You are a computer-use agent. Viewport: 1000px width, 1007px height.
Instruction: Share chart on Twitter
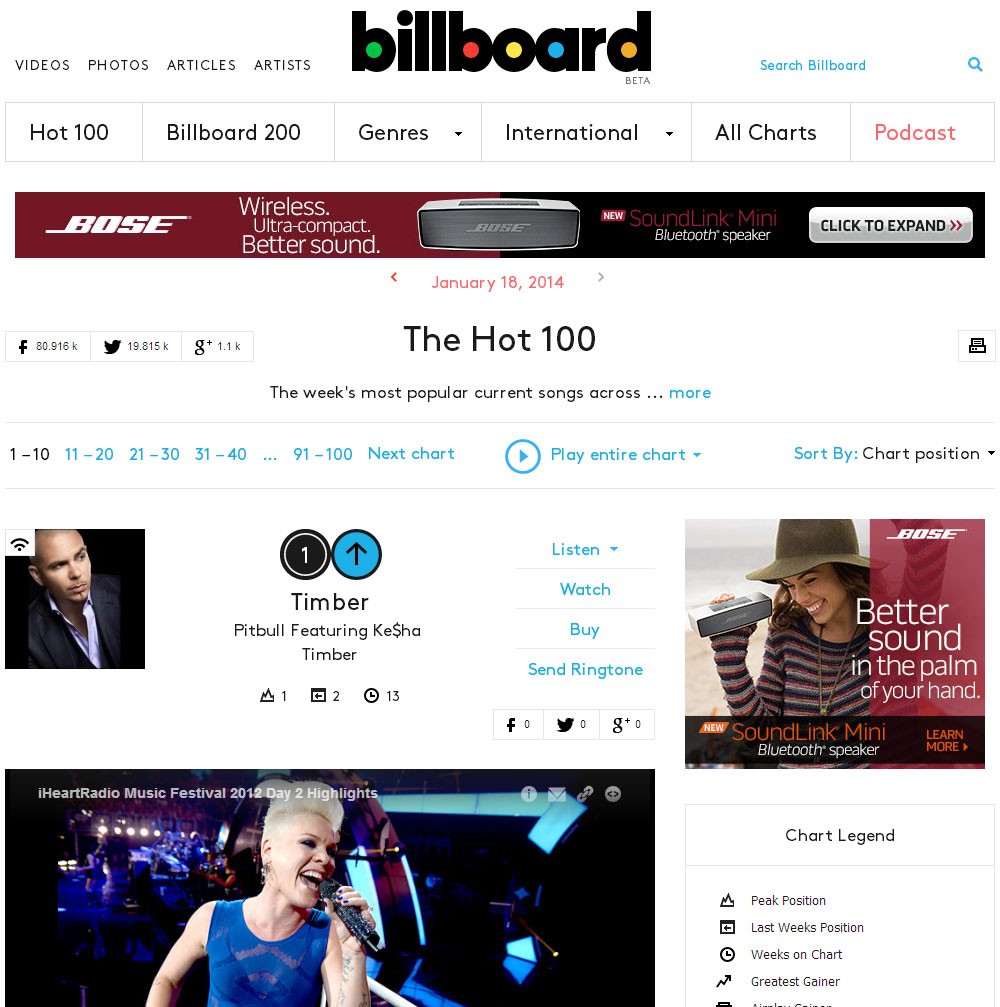click(x=136, y=347)
